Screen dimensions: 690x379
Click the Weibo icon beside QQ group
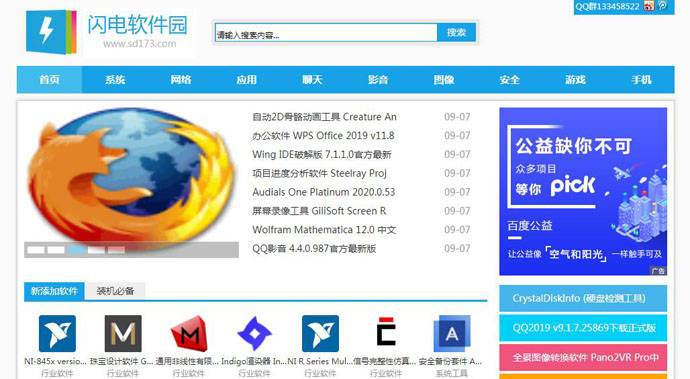(649, 6)
